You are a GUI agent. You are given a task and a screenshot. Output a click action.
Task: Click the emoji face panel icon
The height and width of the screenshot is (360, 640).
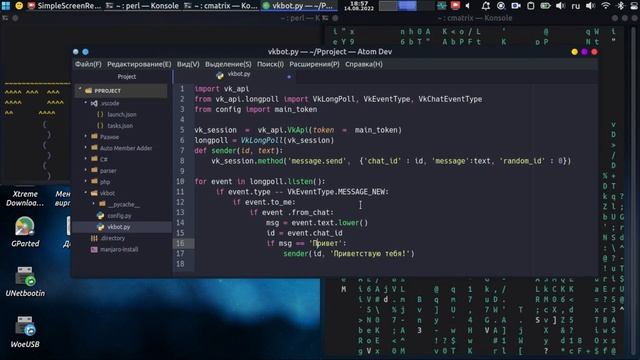tap(19, 6)
